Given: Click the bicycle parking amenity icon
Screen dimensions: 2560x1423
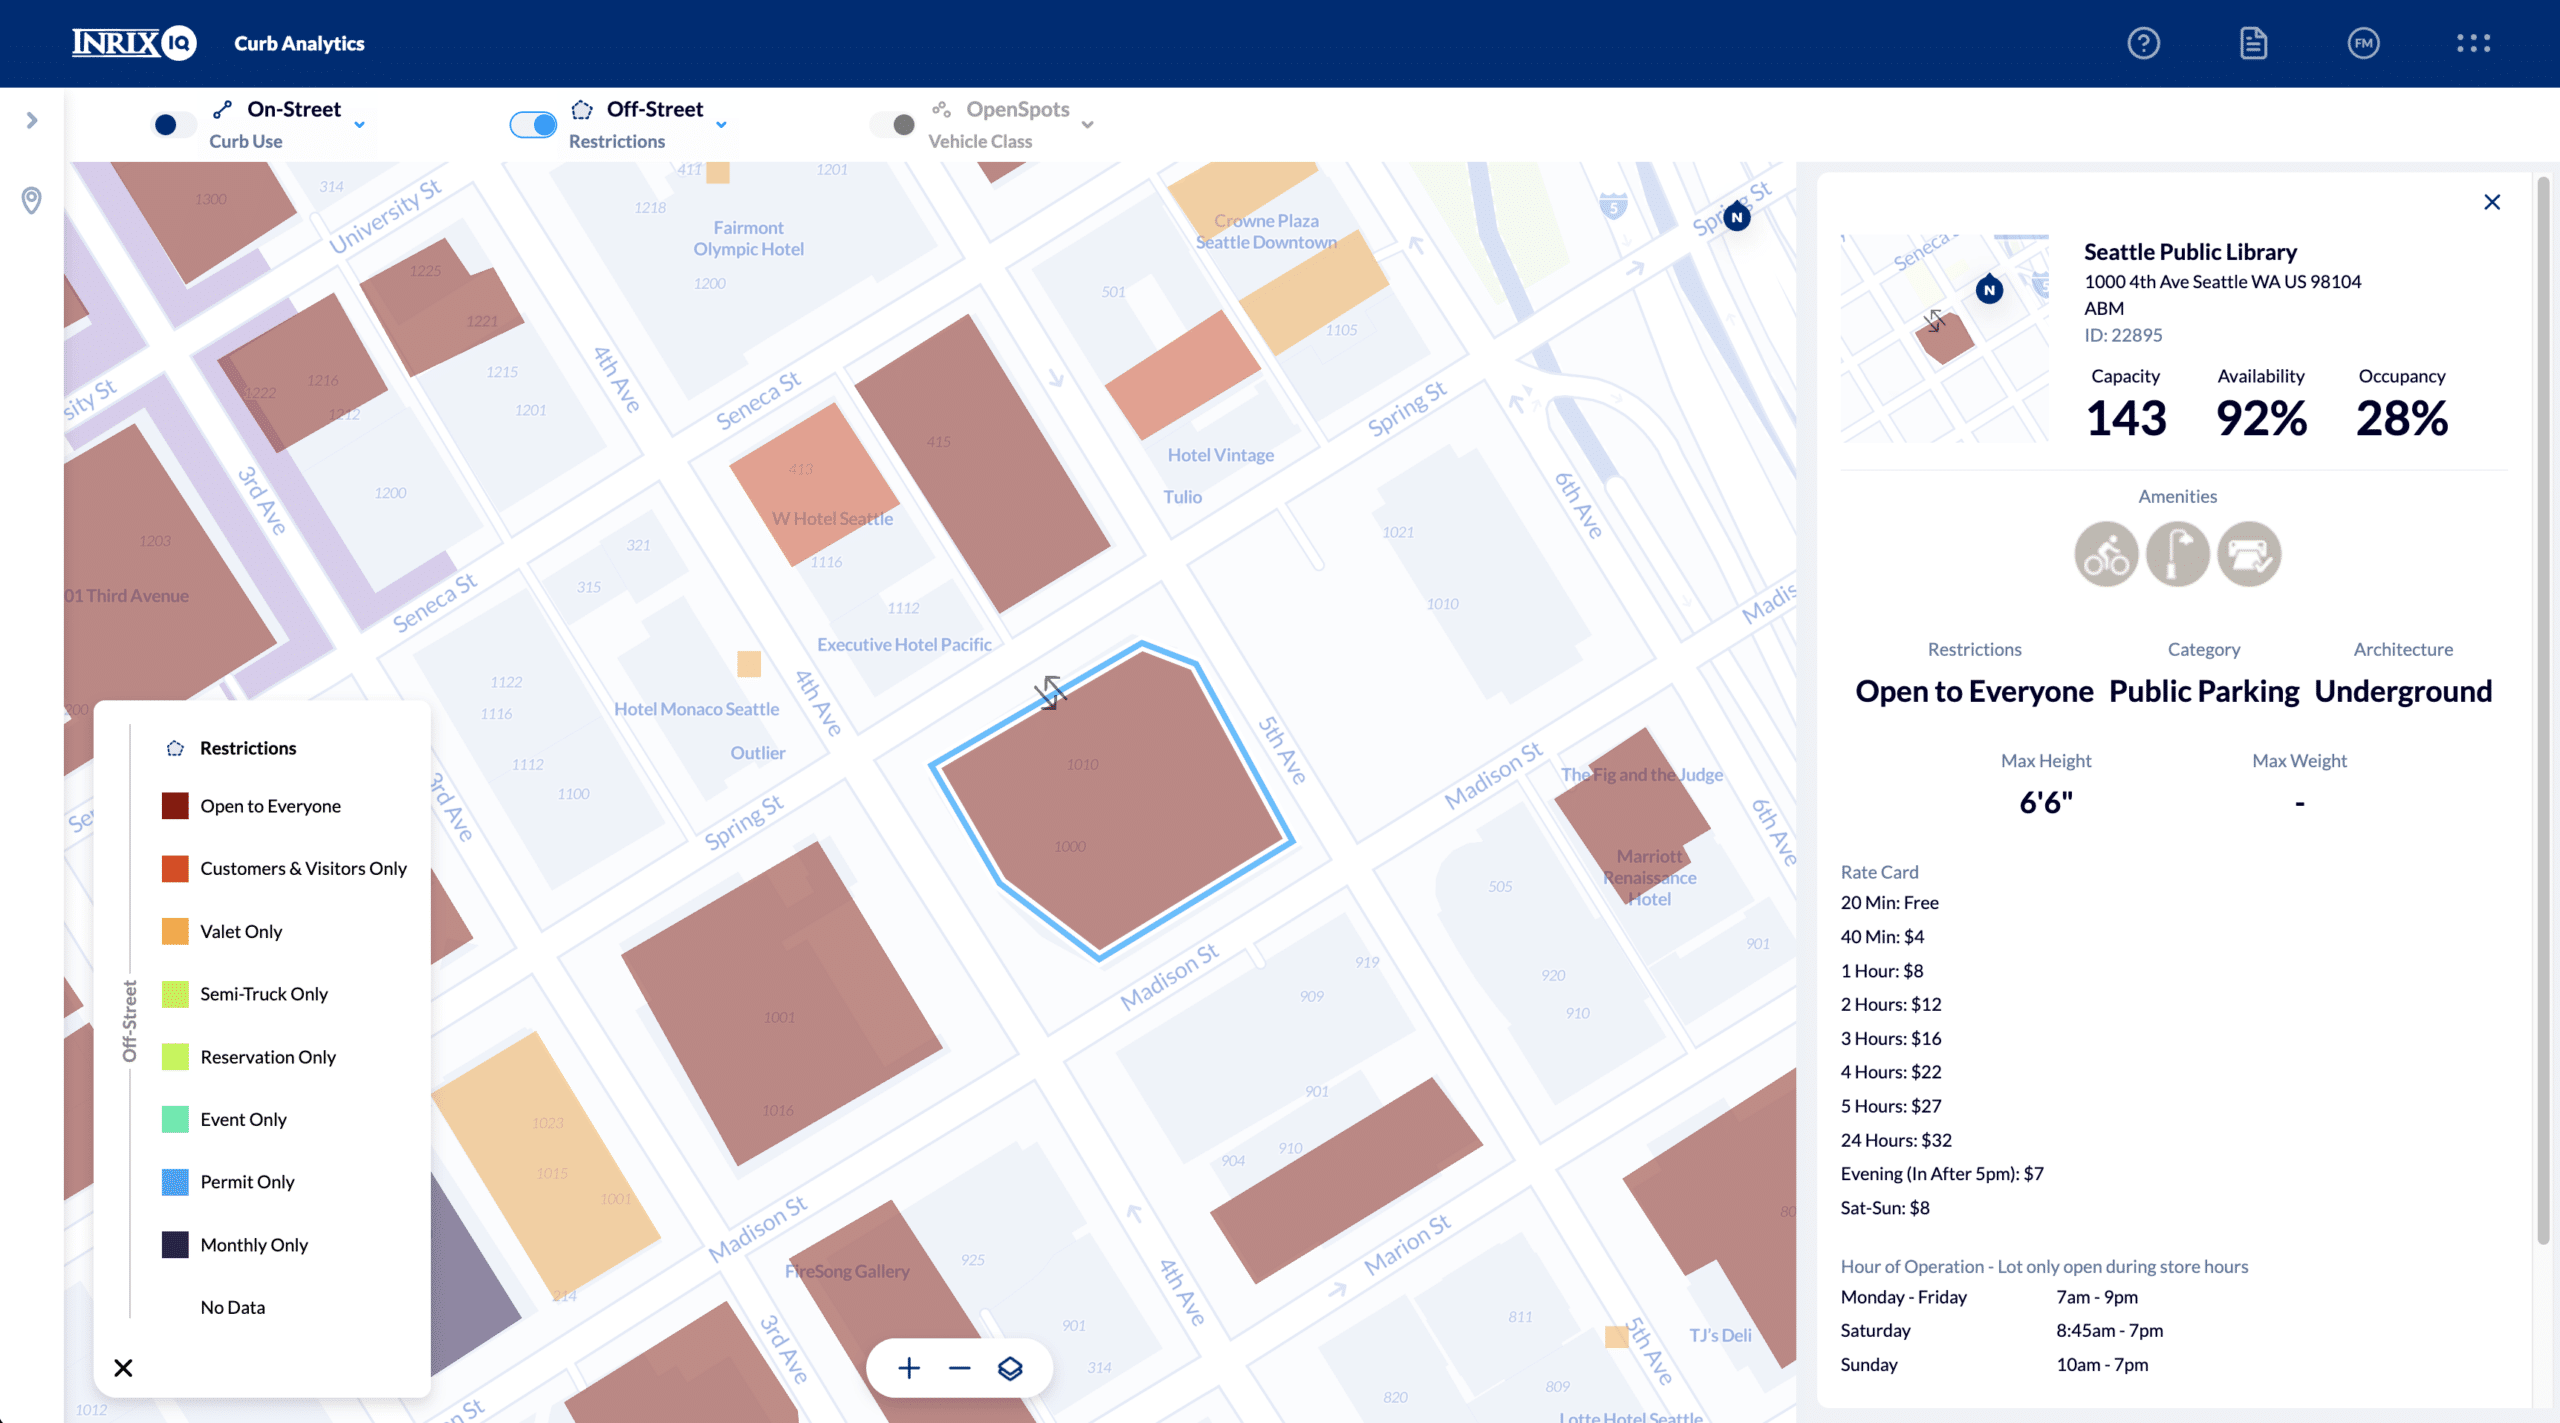Looking at the screenshot, I should [x=2106, y=554].
